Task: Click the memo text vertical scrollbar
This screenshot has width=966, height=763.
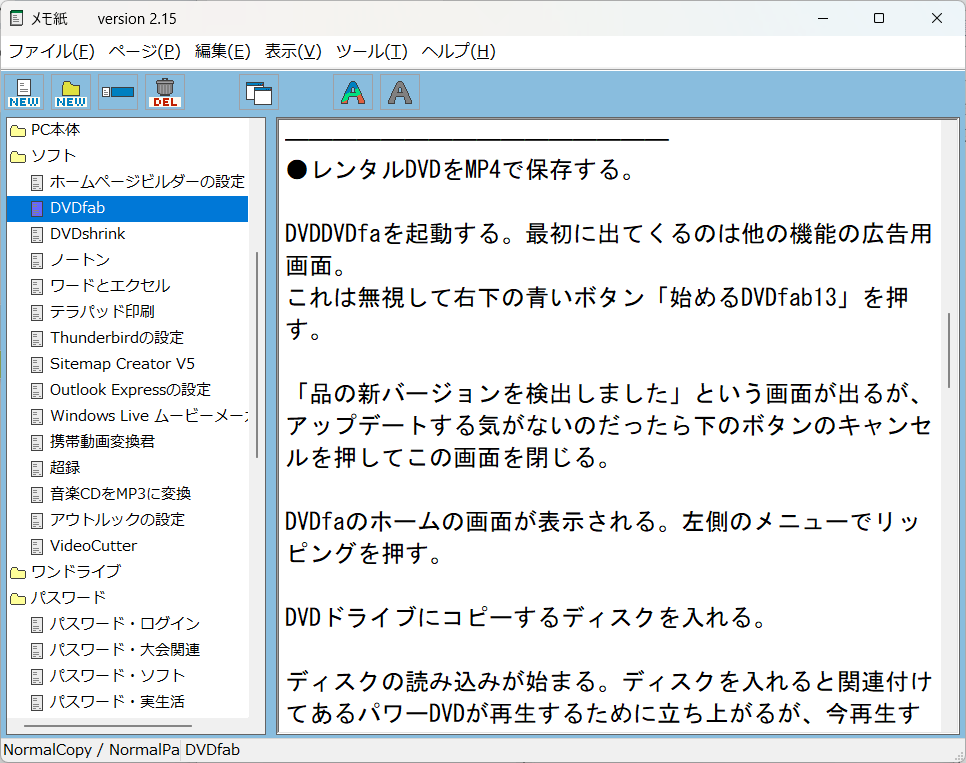Action: point(949,349)
